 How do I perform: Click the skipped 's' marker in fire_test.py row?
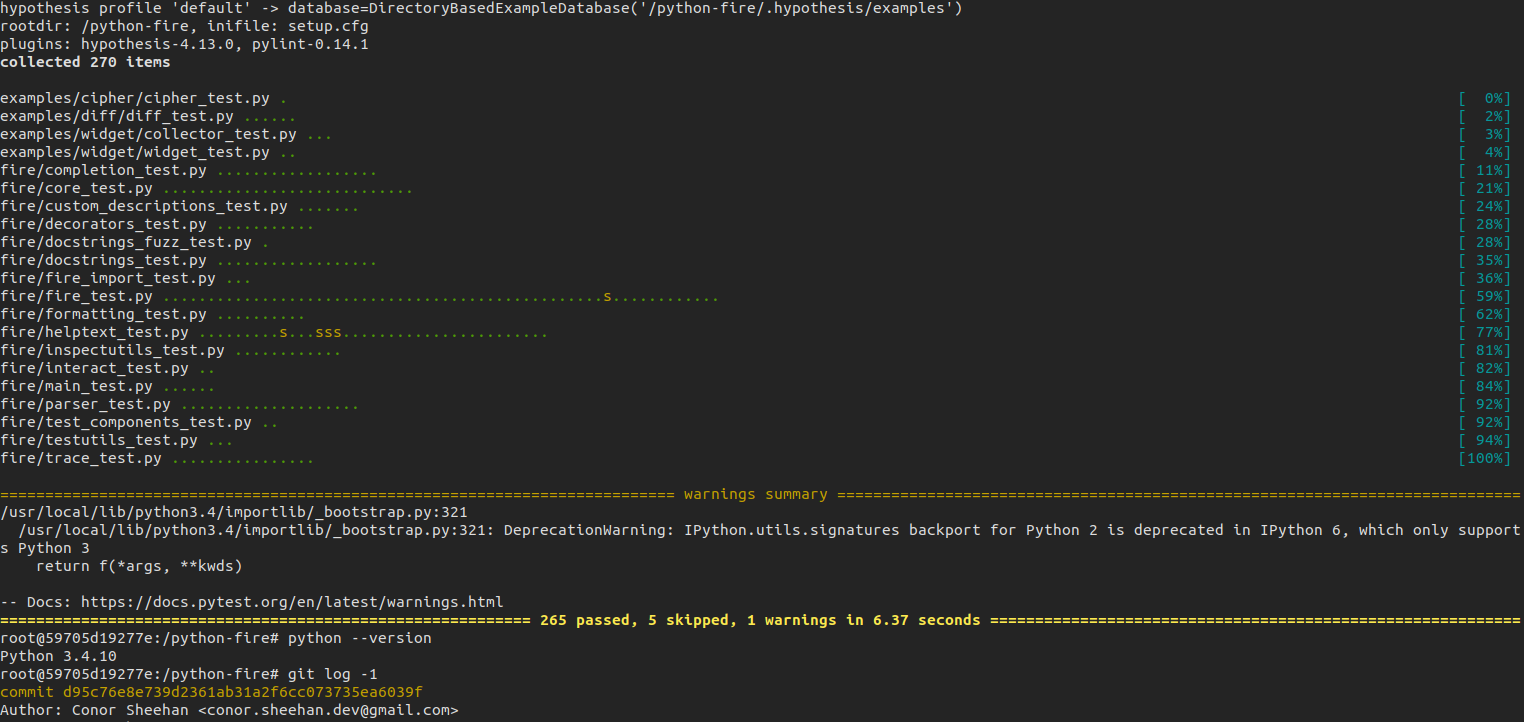click(x=608, y=296)
